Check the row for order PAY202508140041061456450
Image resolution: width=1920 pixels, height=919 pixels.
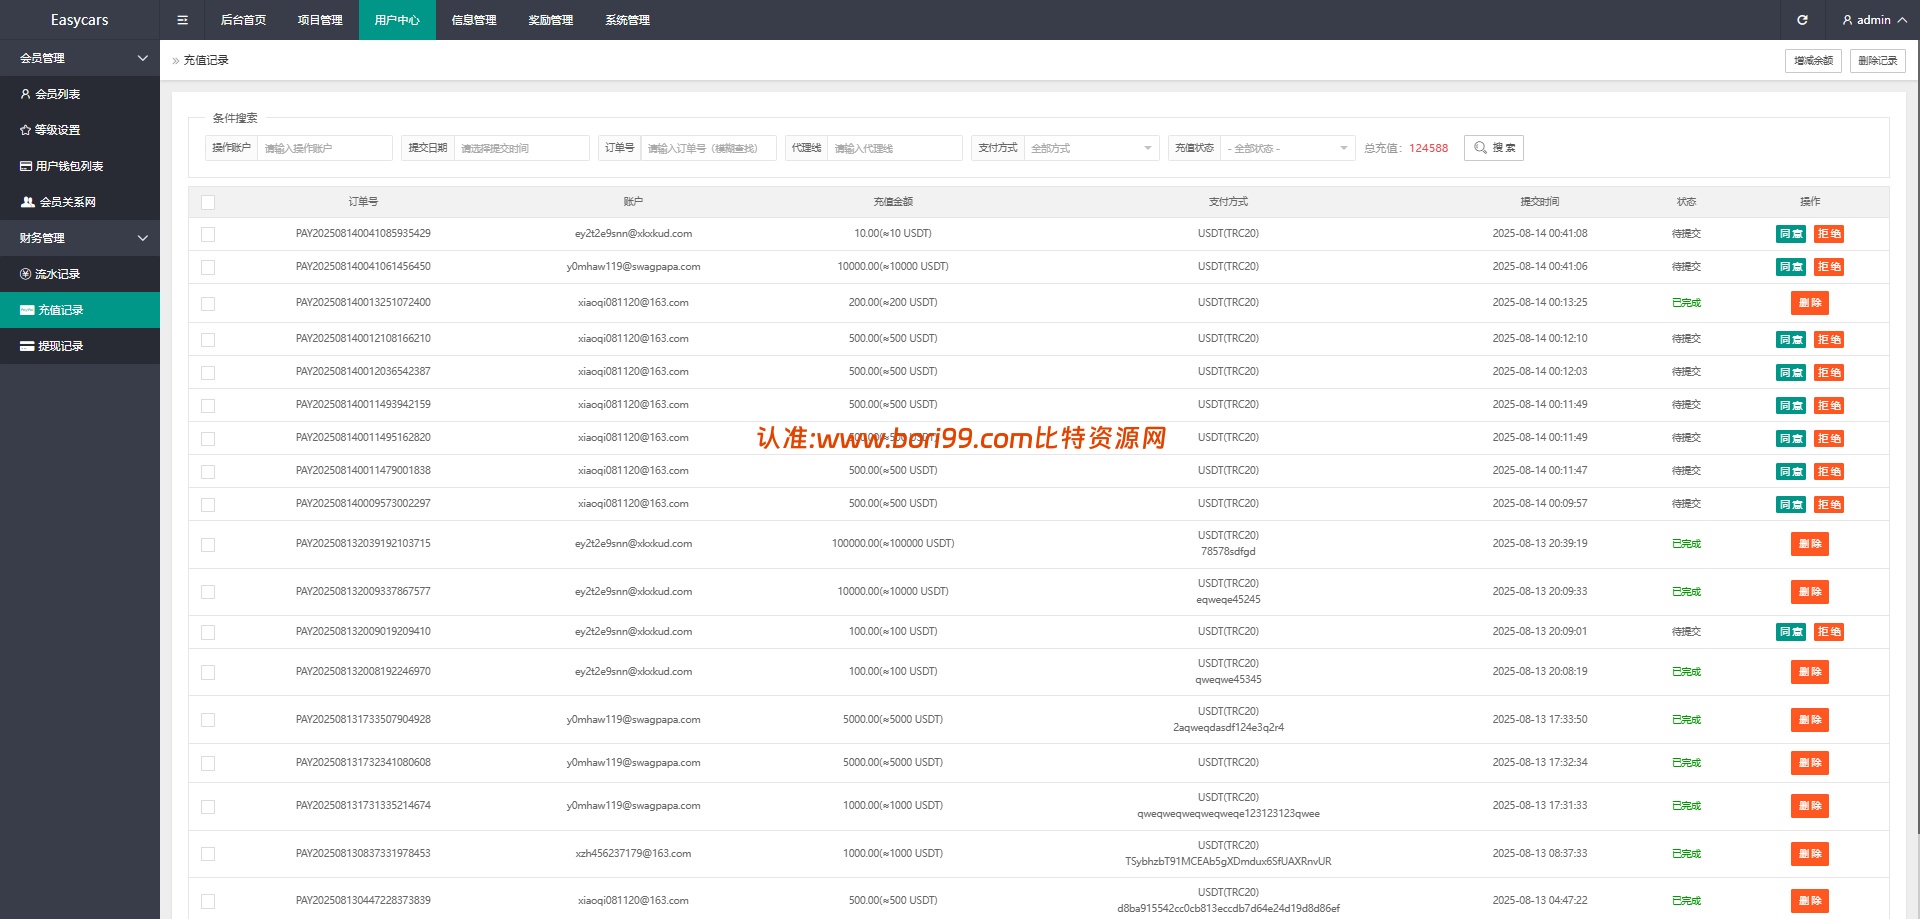[208, 267]
